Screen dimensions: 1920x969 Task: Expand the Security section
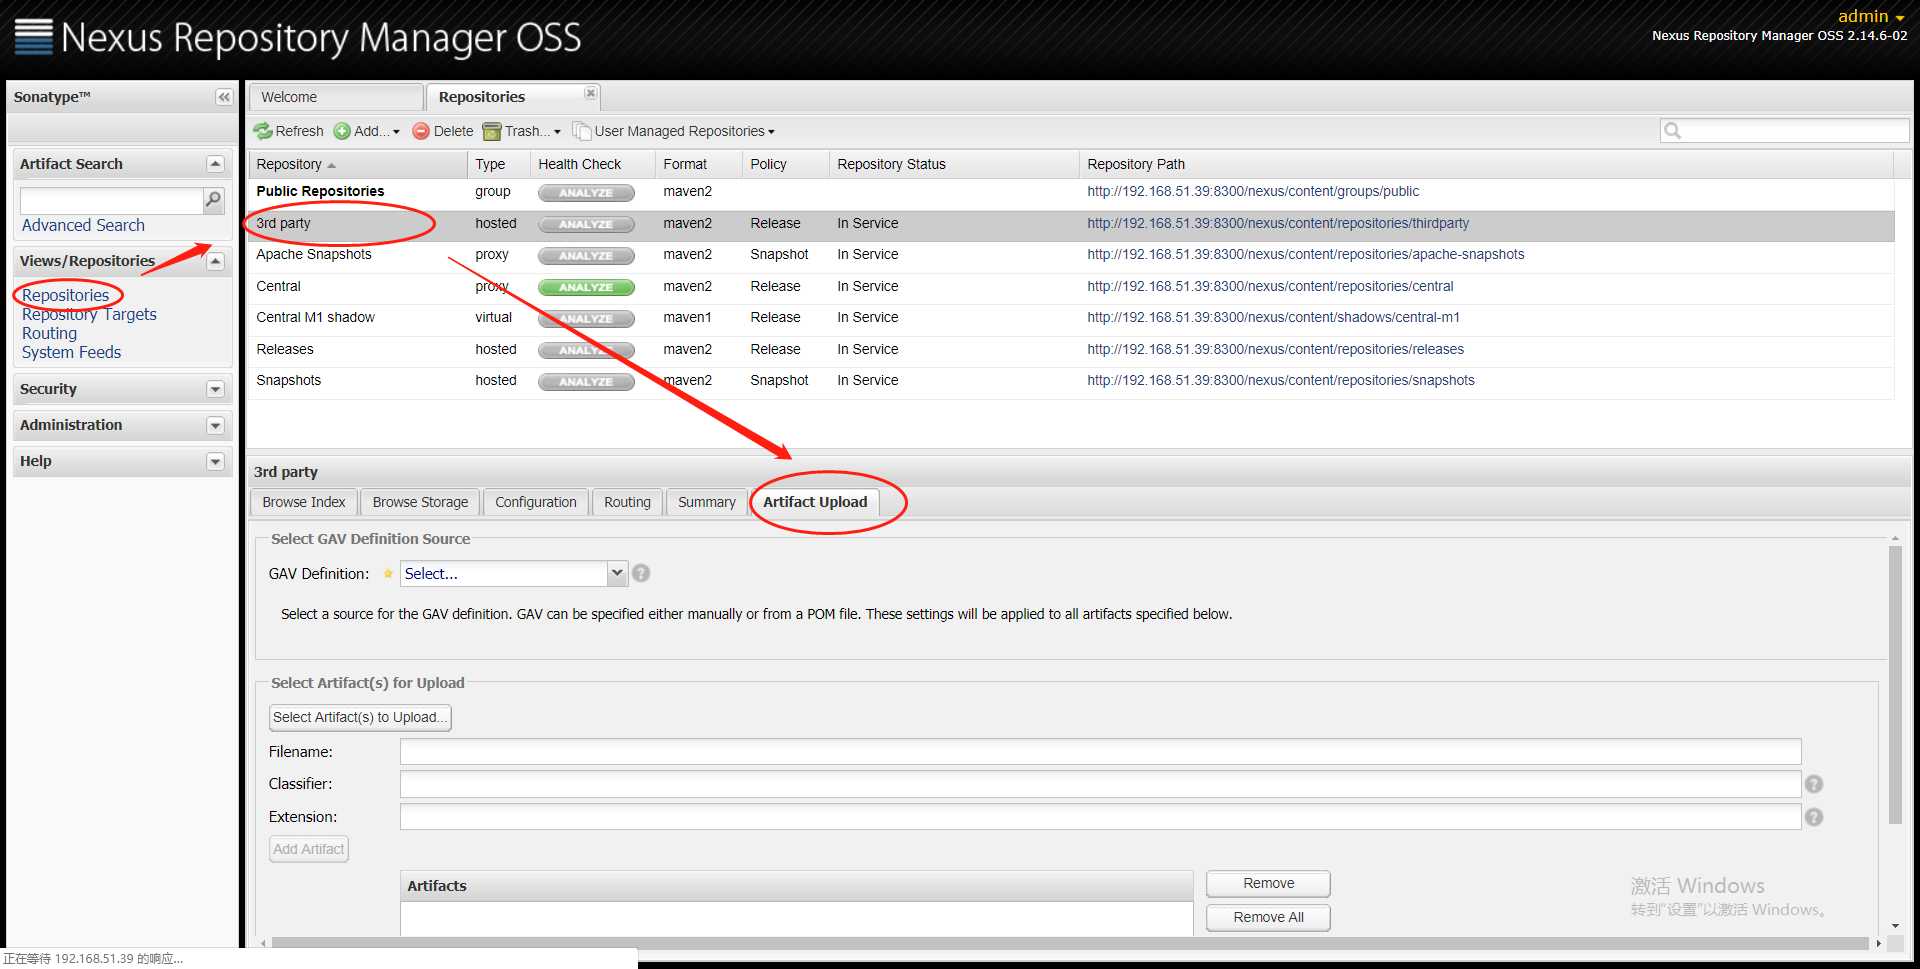(x=215, y=389)
